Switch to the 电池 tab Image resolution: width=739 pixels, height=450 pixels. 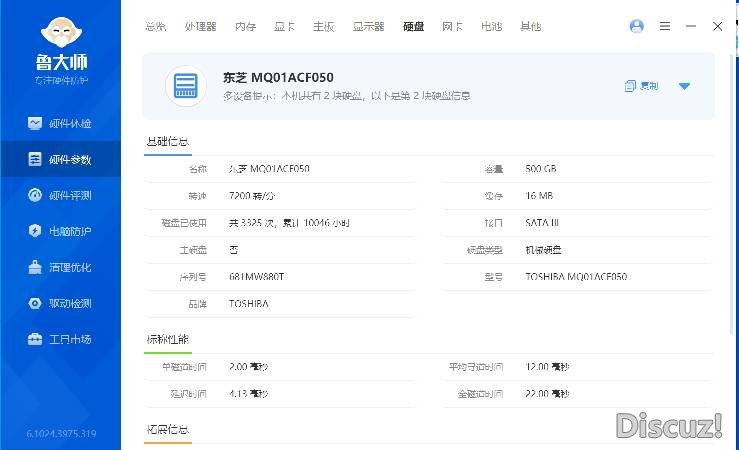pos(492,26)
